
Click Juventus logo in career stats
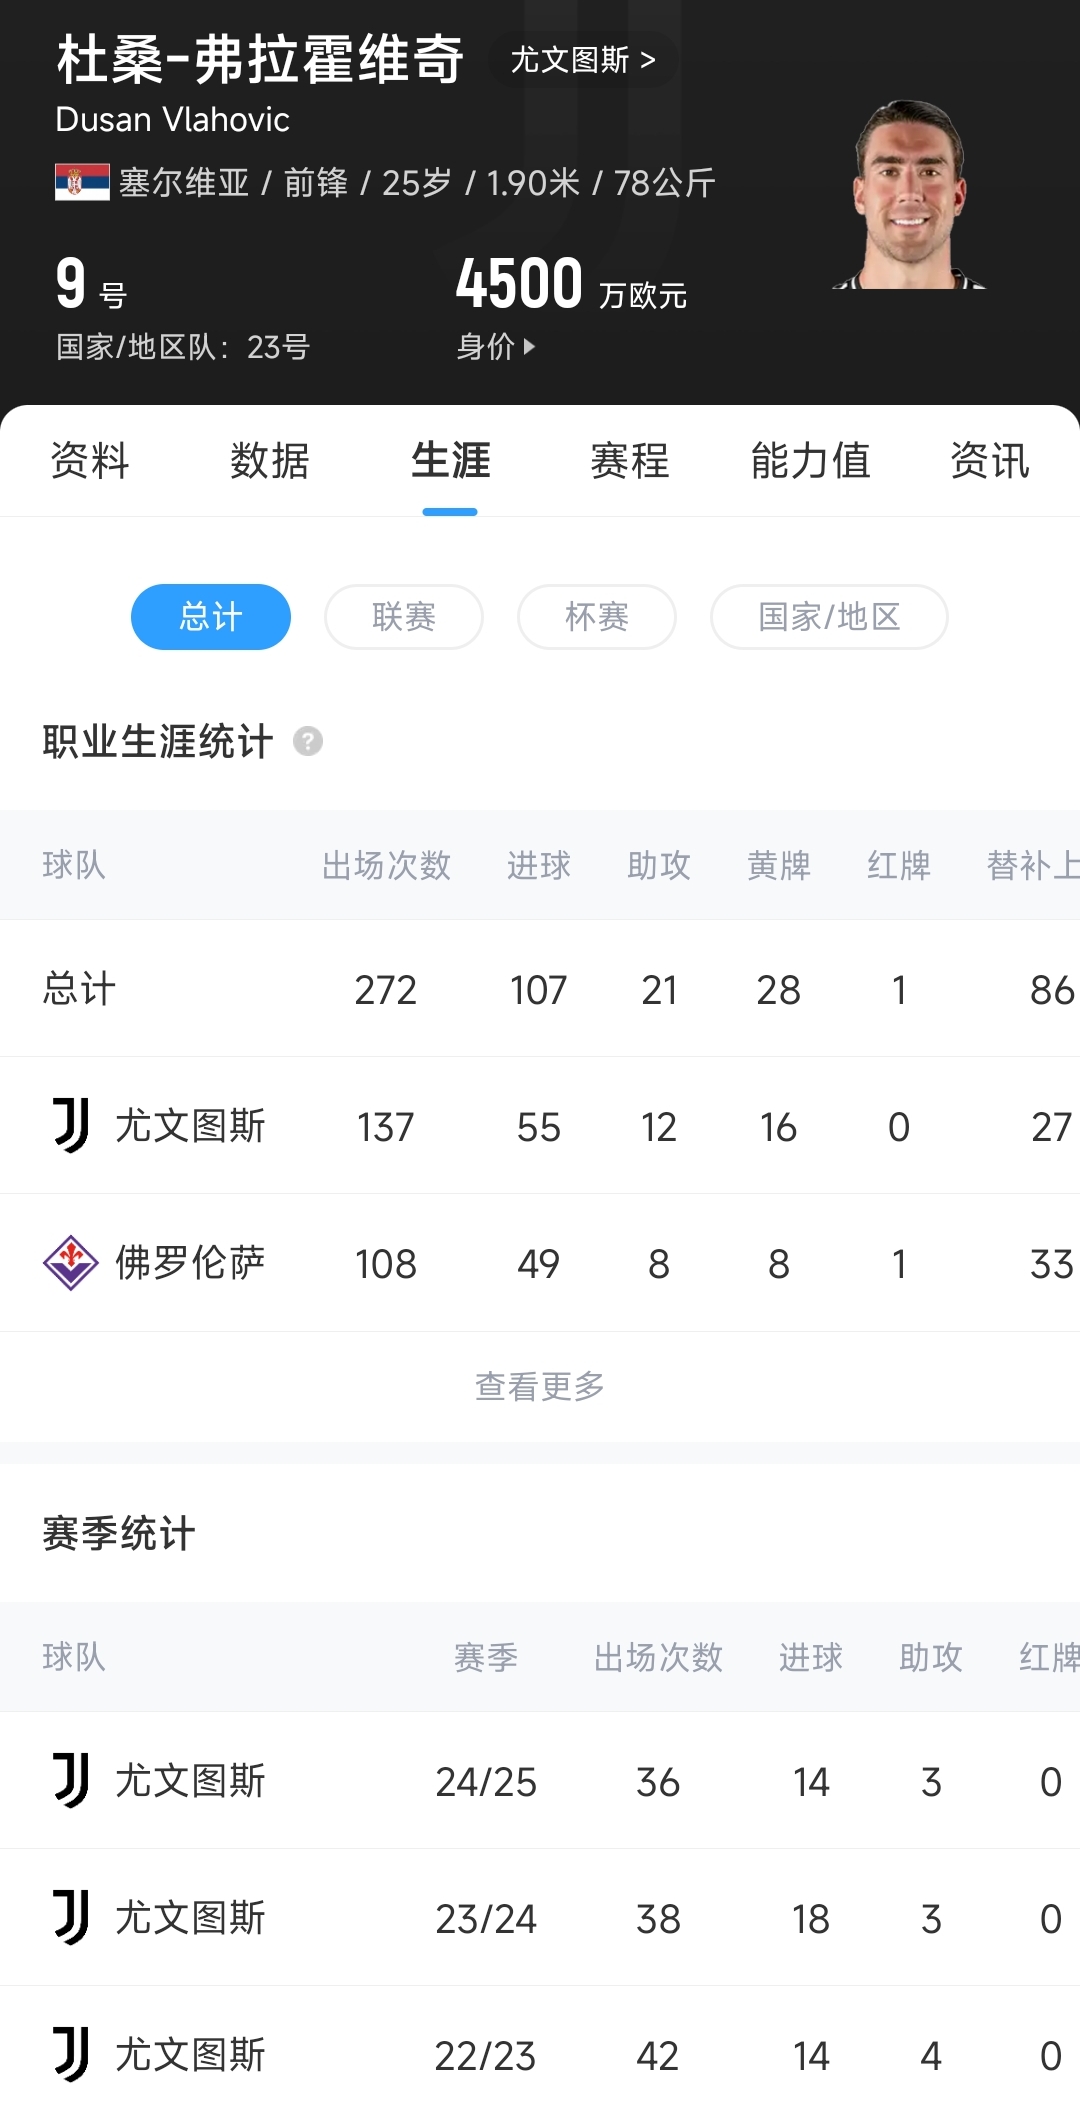coord(71,1126)
